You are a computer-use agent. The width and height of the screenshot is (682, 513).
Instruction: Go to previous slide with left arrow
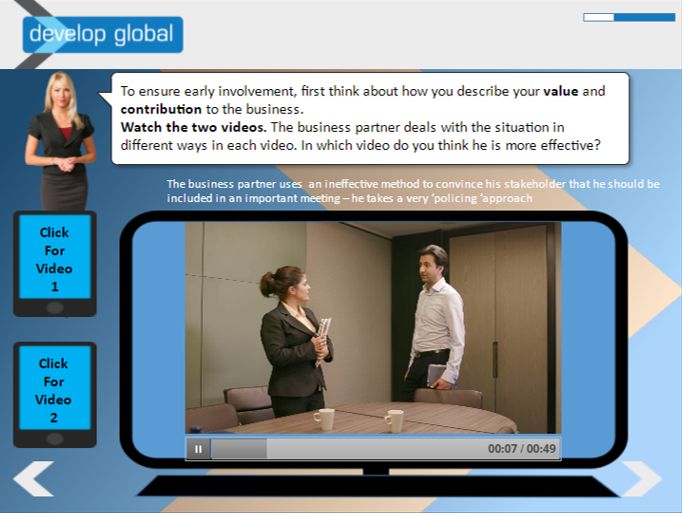click(x=33, y=479)
